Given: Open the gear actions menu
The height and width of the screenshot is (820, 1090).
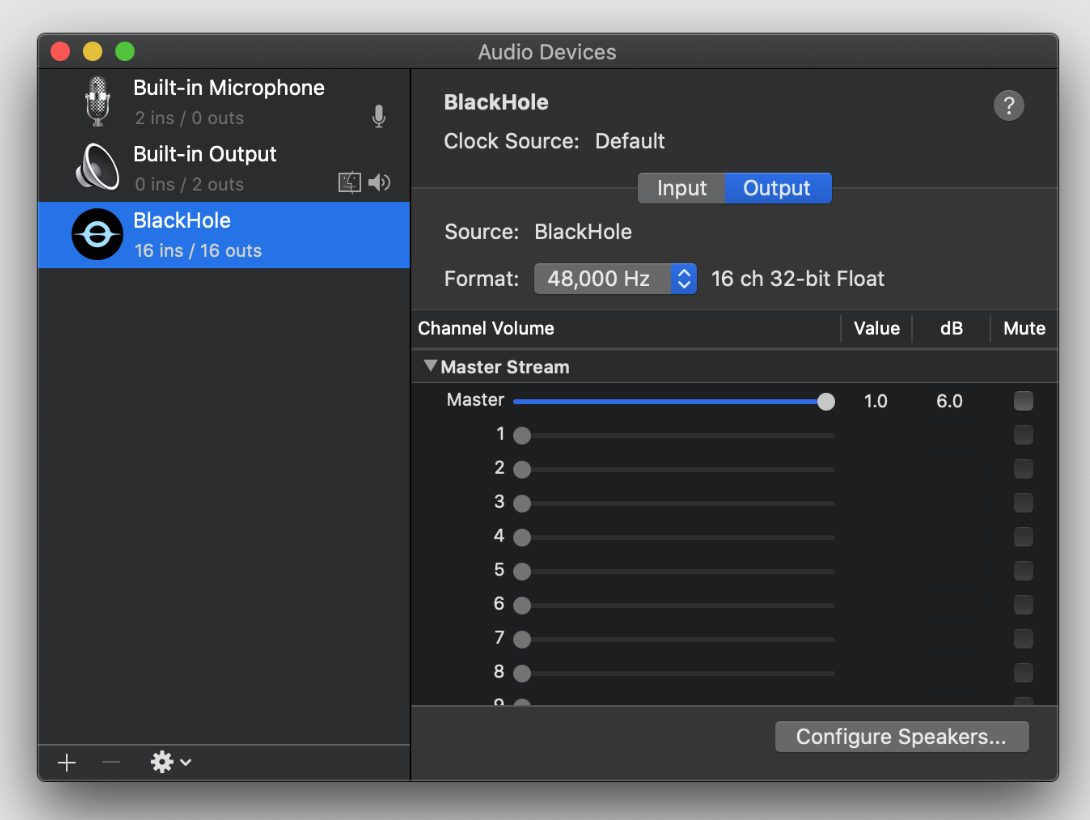Looking at the screenshot, I should click(x=170, y=762).
